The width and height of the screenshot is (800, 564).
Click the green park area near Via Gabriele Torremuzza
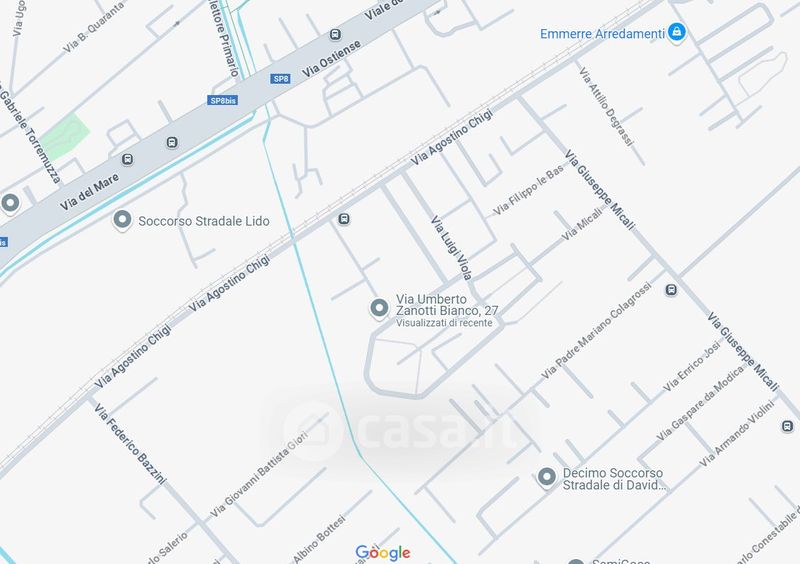point(65,136)
